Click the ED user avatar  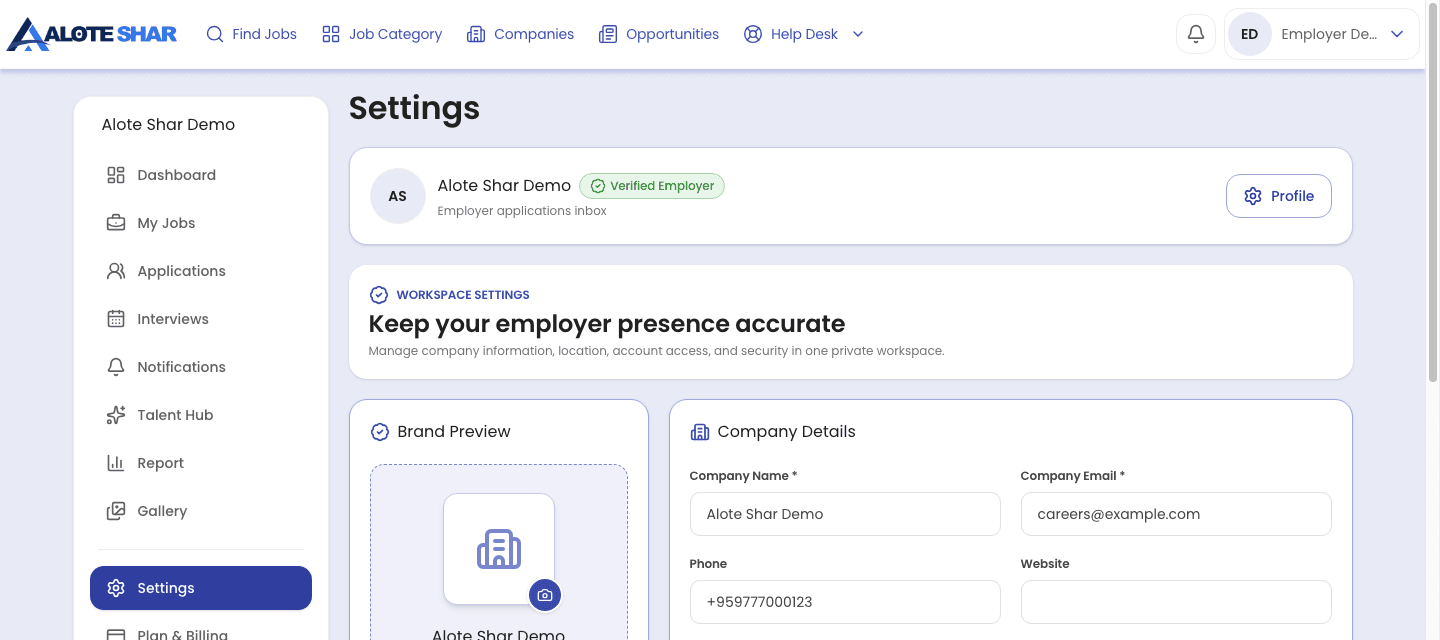pyautogui.click(x=1249, y=34)
